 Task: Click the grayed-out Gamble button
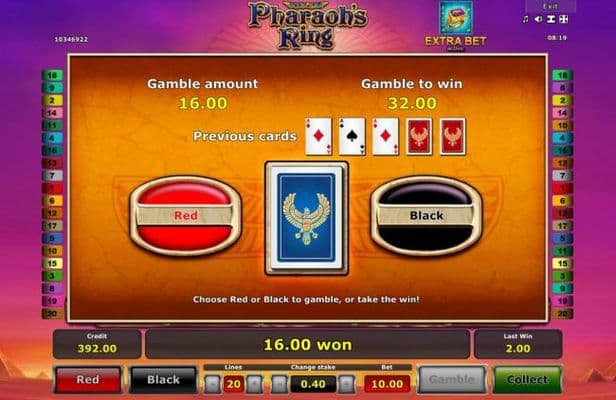click(x=451, y=380)
